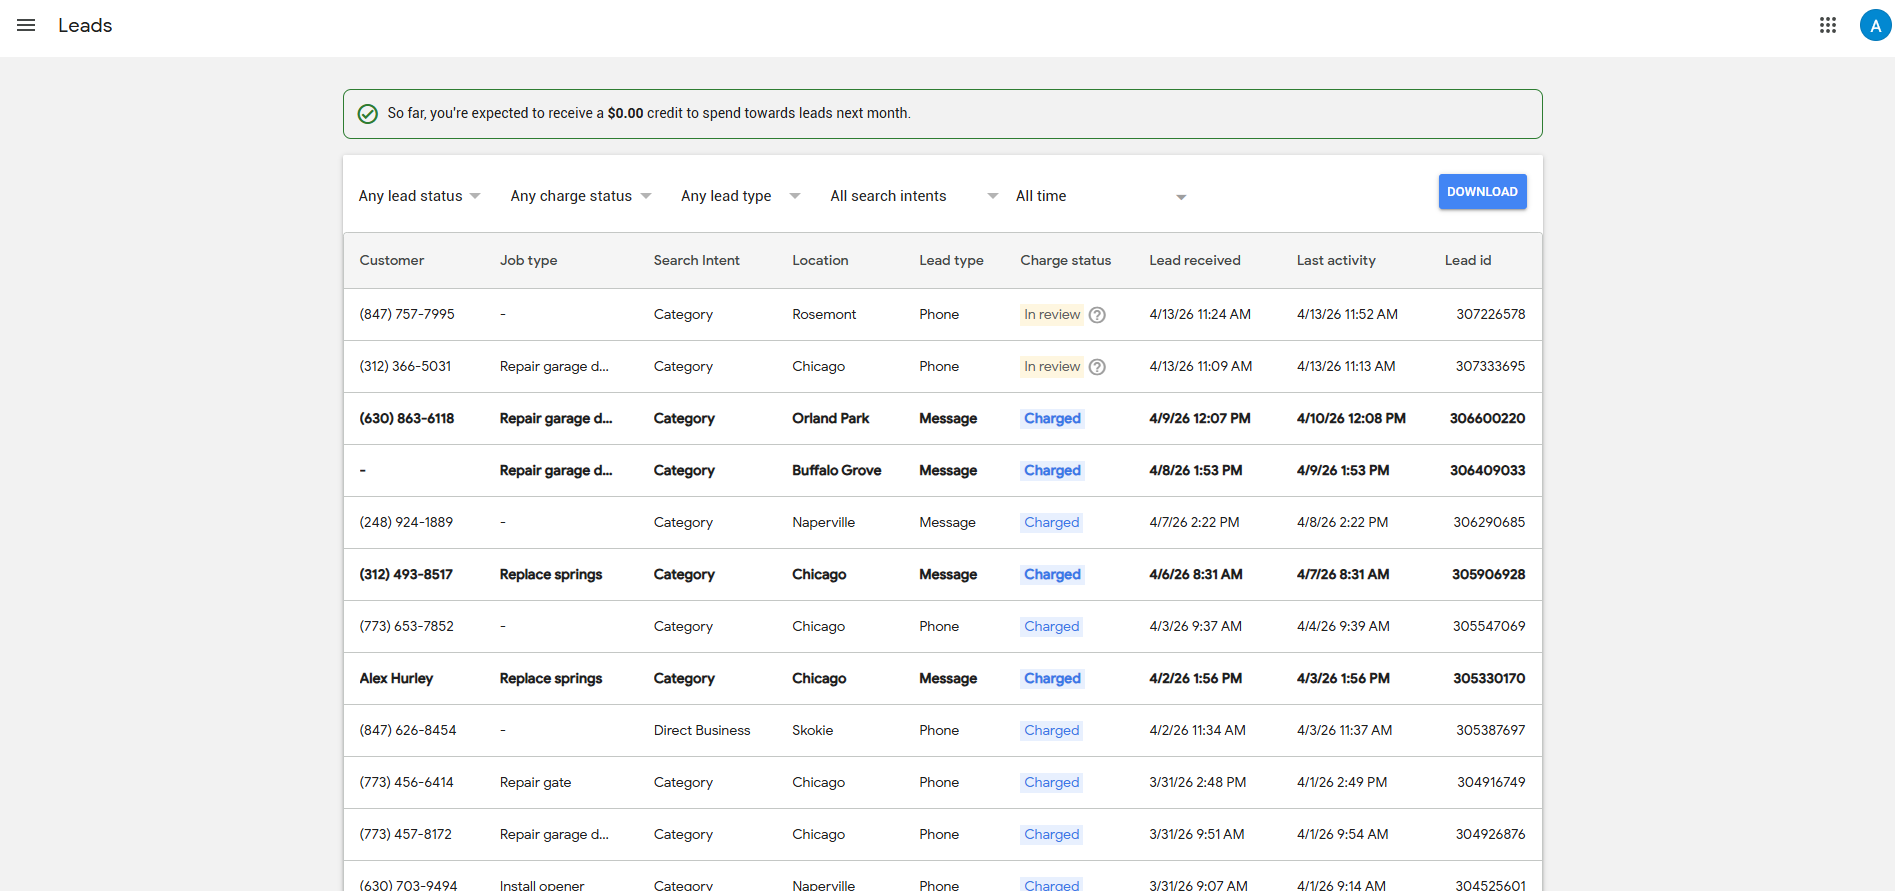Open the Alex Hurley lead
Viewport: 1895px width, 891px height.
coord(942,678)
